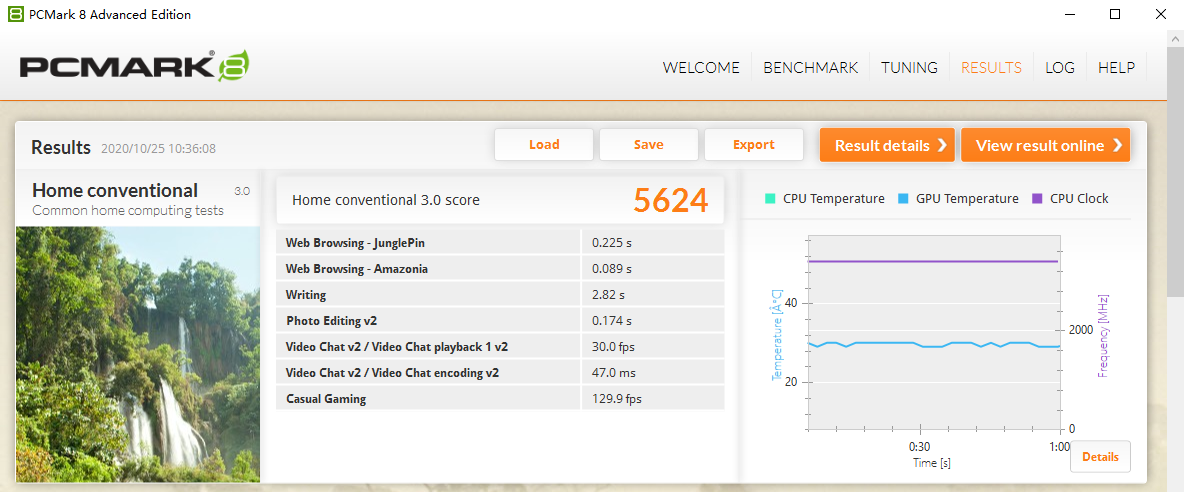
Task: Click the waterfall thumbnail image
Action: (x=137, y=354)
